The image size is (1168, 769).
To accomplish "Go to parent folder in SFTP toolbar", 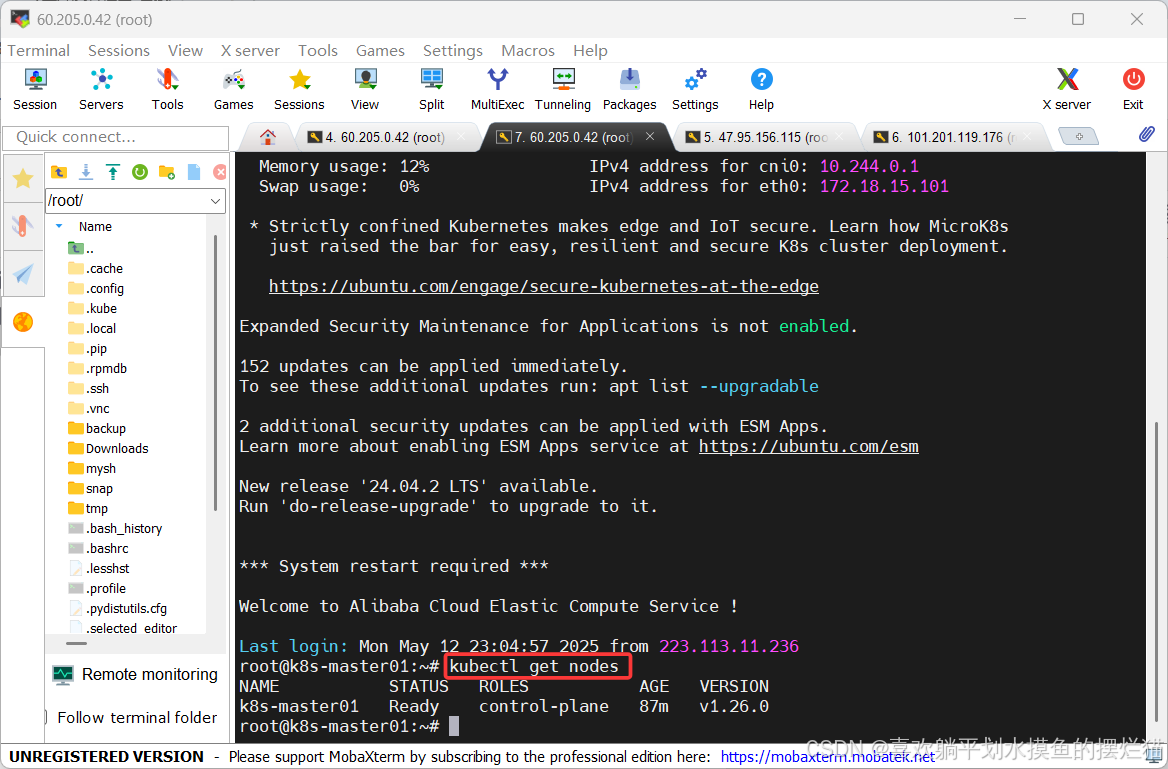I will coord(59,172).
